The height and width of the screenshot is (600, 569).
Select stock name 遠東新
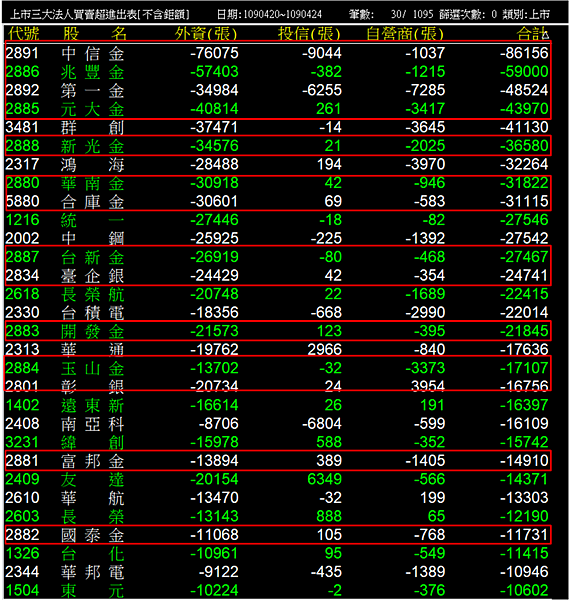(x=93, y=405)
